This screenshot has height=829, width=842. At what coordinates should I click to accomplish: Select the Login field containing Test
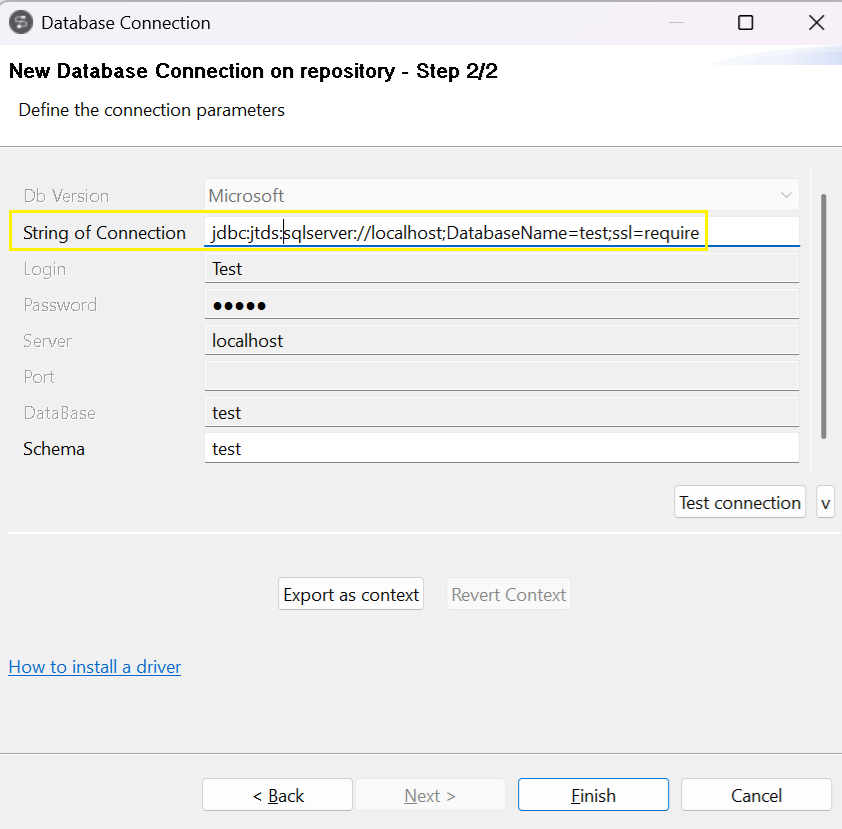point(500,269)
